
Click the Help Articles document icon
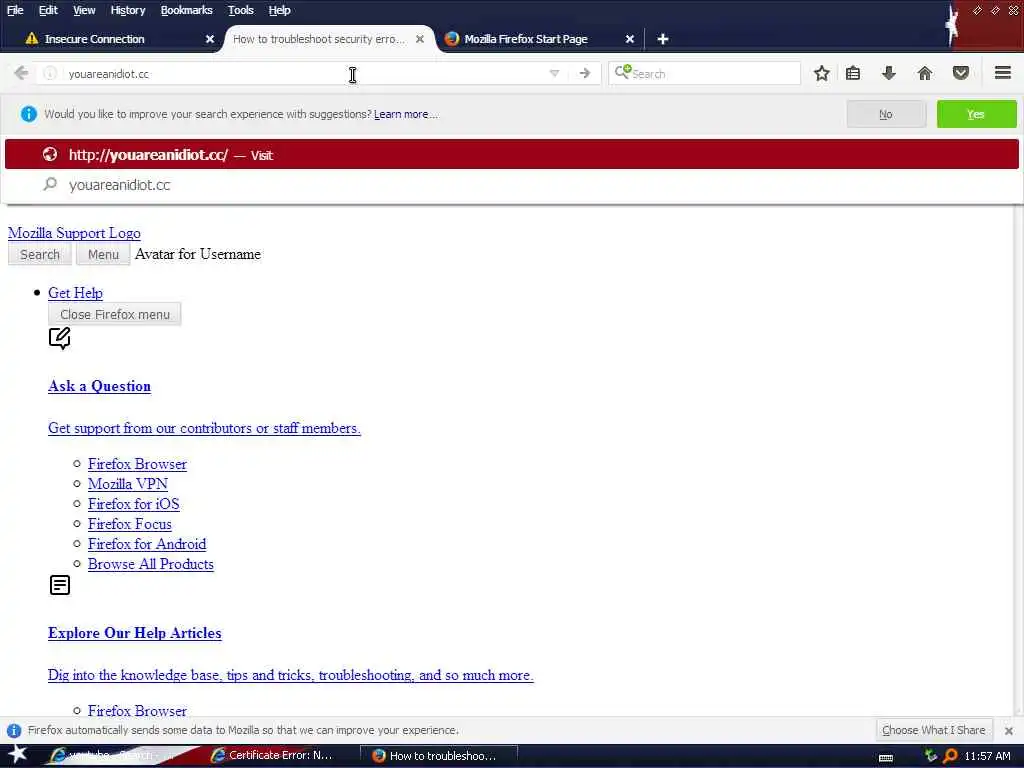click(x=59, y=584)
